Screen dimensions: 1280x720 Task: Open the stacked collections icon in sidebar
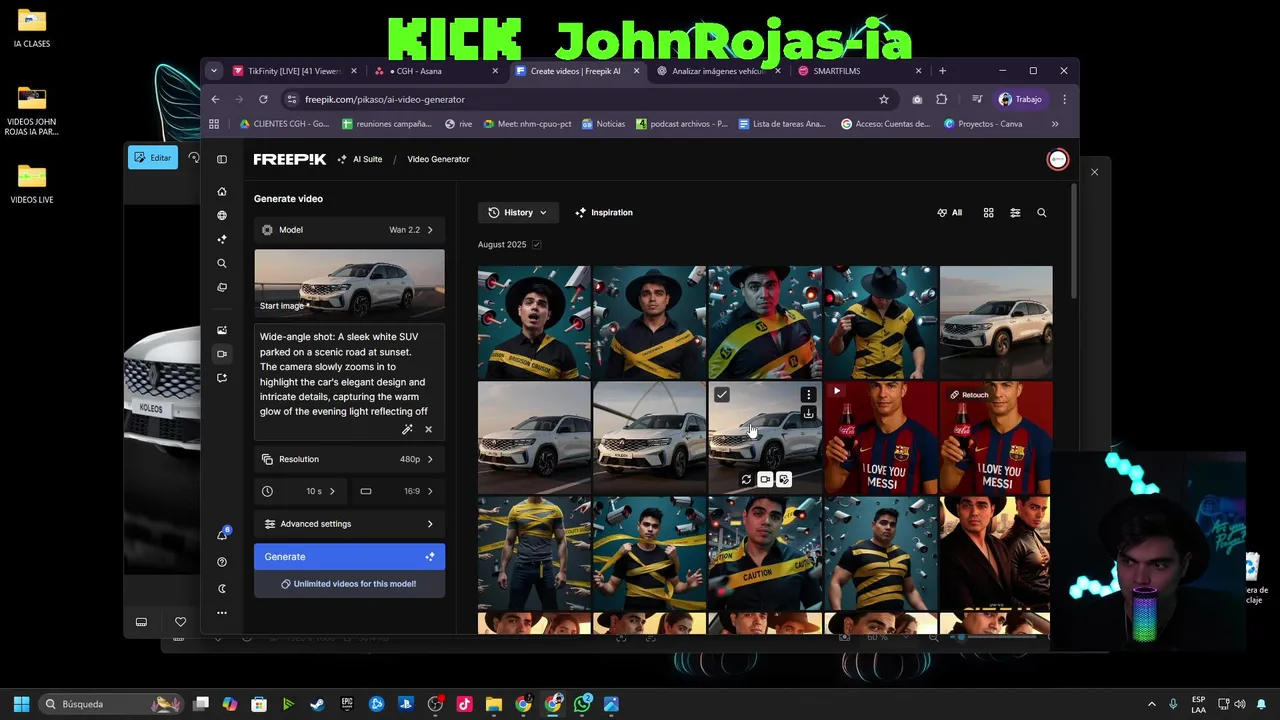point(222,287)
